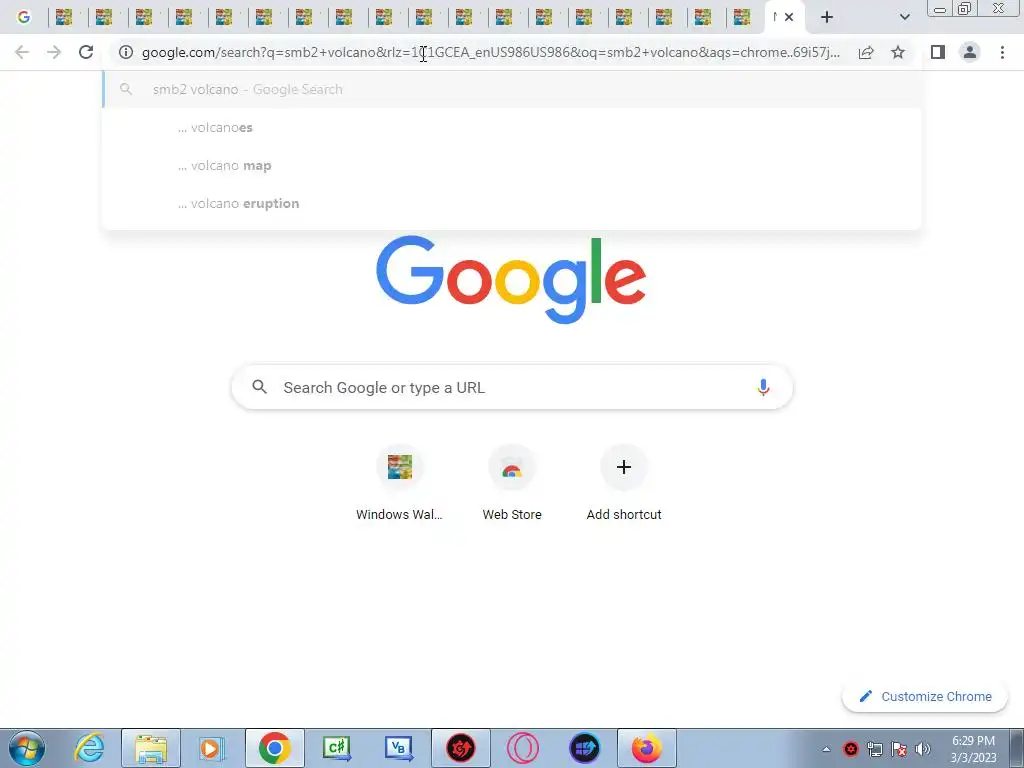Open the Action Center flag tray icon
The width and height of the screenshot is (1024, 768).
(x=899, y=749)
